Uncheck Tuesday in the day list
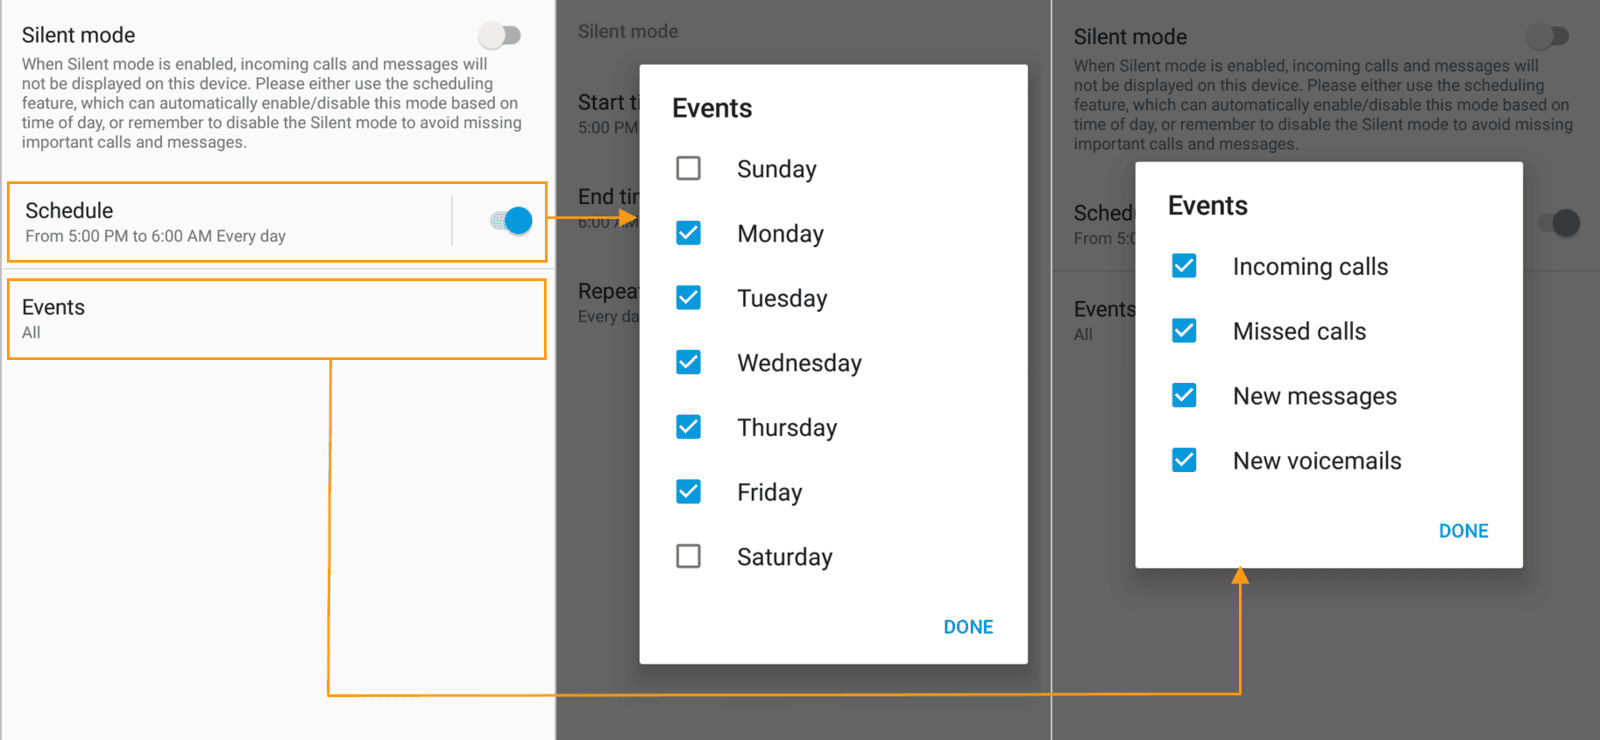This screenshot has width=1600, height=740. coord(688,298)
